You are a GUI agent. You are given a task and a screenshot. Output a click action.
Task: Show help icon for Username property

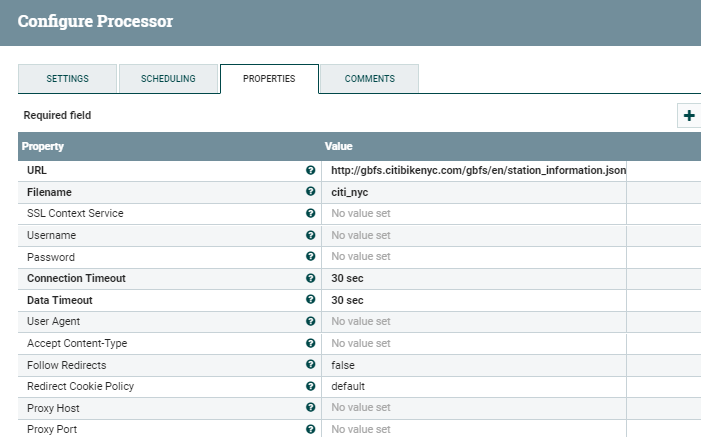click(x=310, y=235)
